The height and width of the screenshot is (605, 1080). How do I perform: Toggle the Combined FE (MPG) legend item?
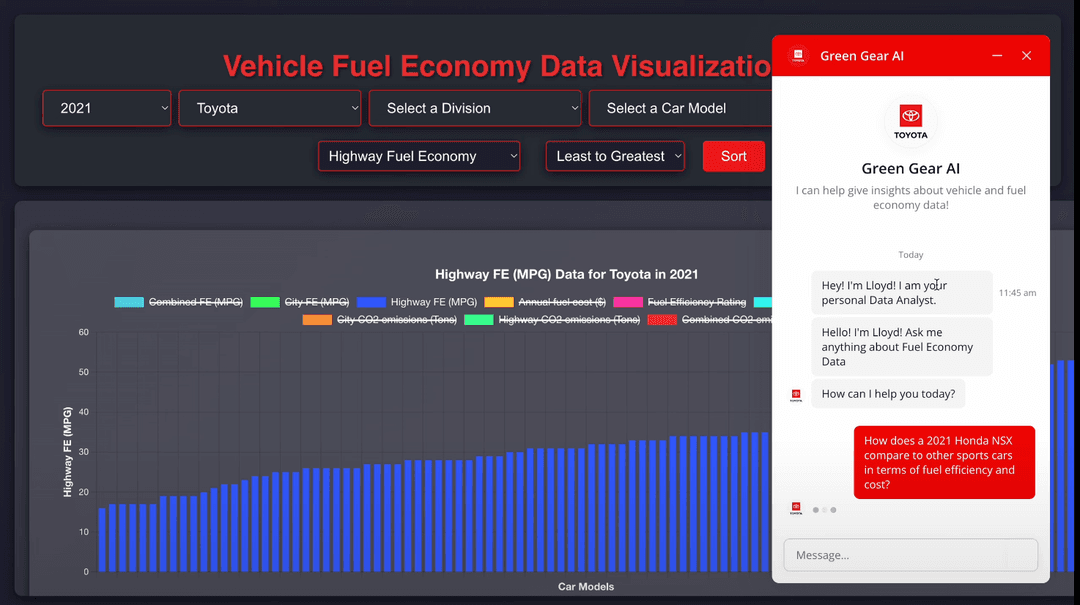point(179,302)
